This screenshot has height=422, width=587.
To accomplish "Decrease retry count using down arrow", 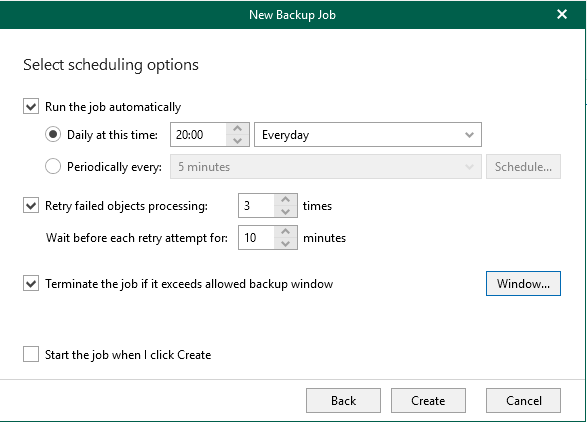I will [286, 212].
